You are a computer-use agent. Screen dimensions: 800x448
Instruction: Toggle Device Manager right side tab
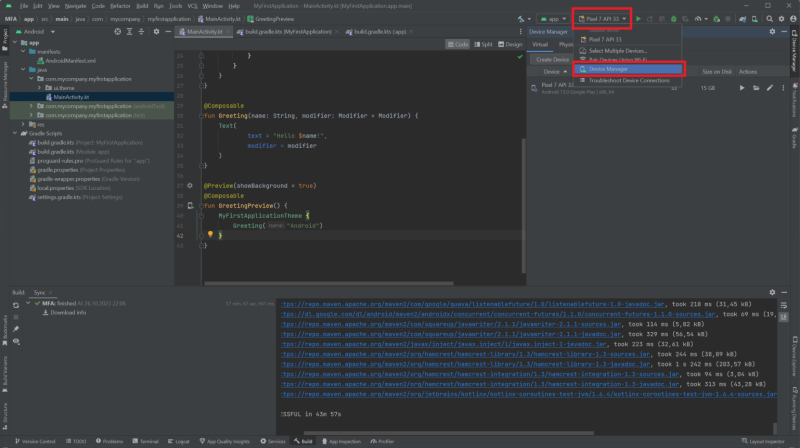[794, 52]
